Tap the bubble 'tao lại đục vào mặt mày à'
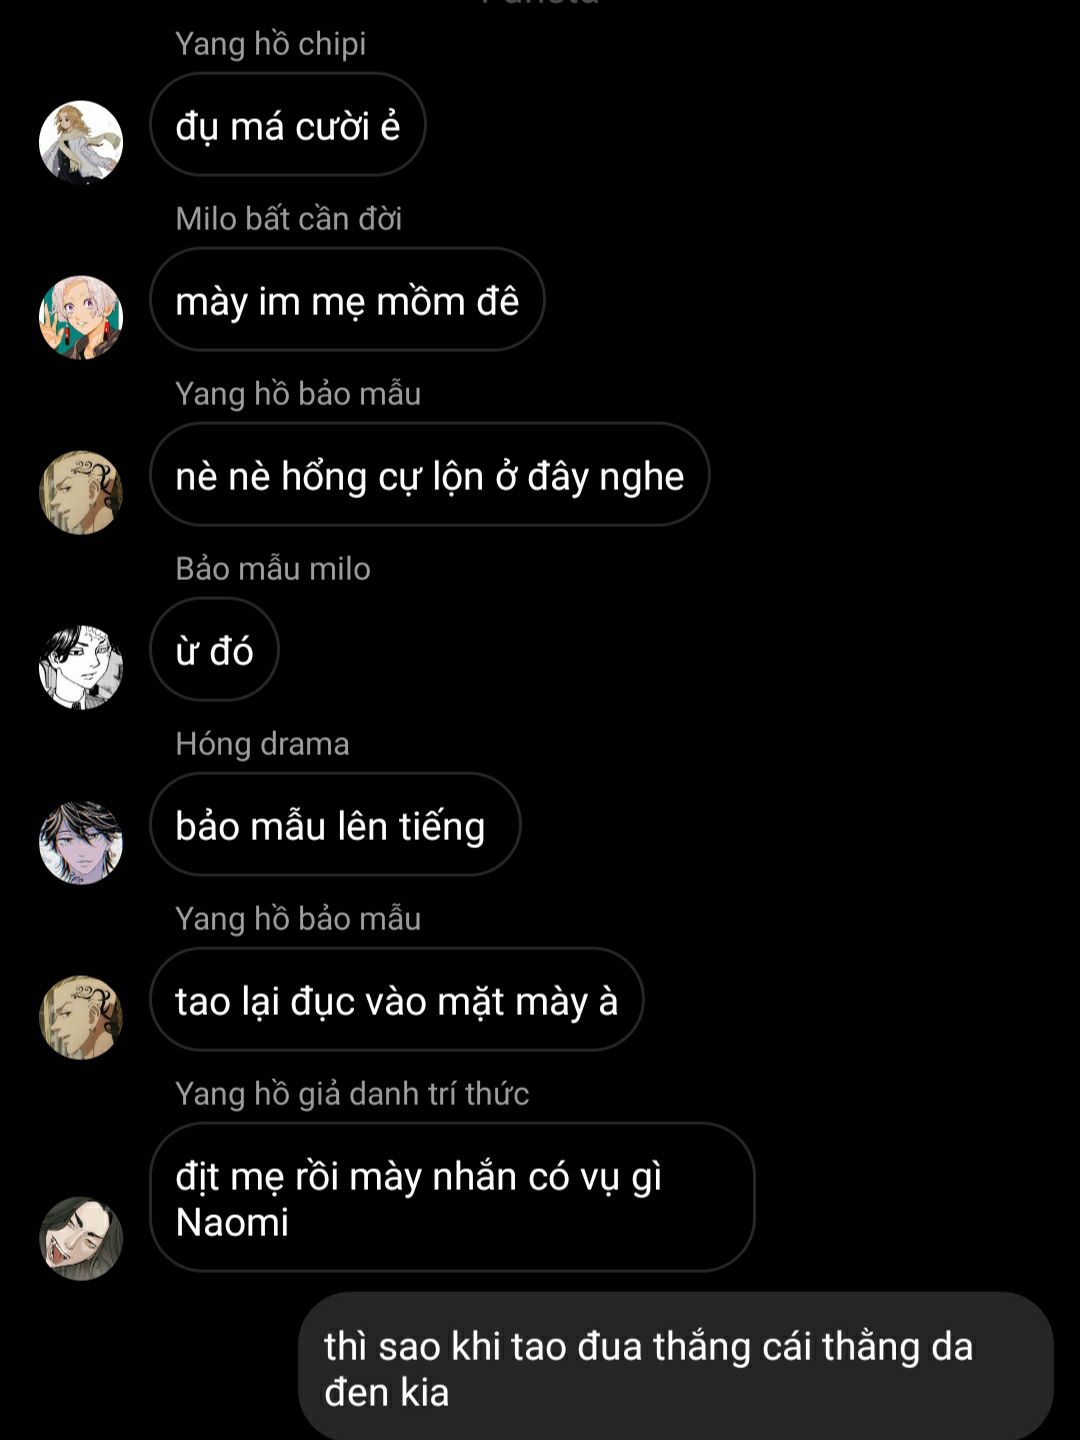The width and height of the screenshot is (1080, 1440). coord(397,1000)
